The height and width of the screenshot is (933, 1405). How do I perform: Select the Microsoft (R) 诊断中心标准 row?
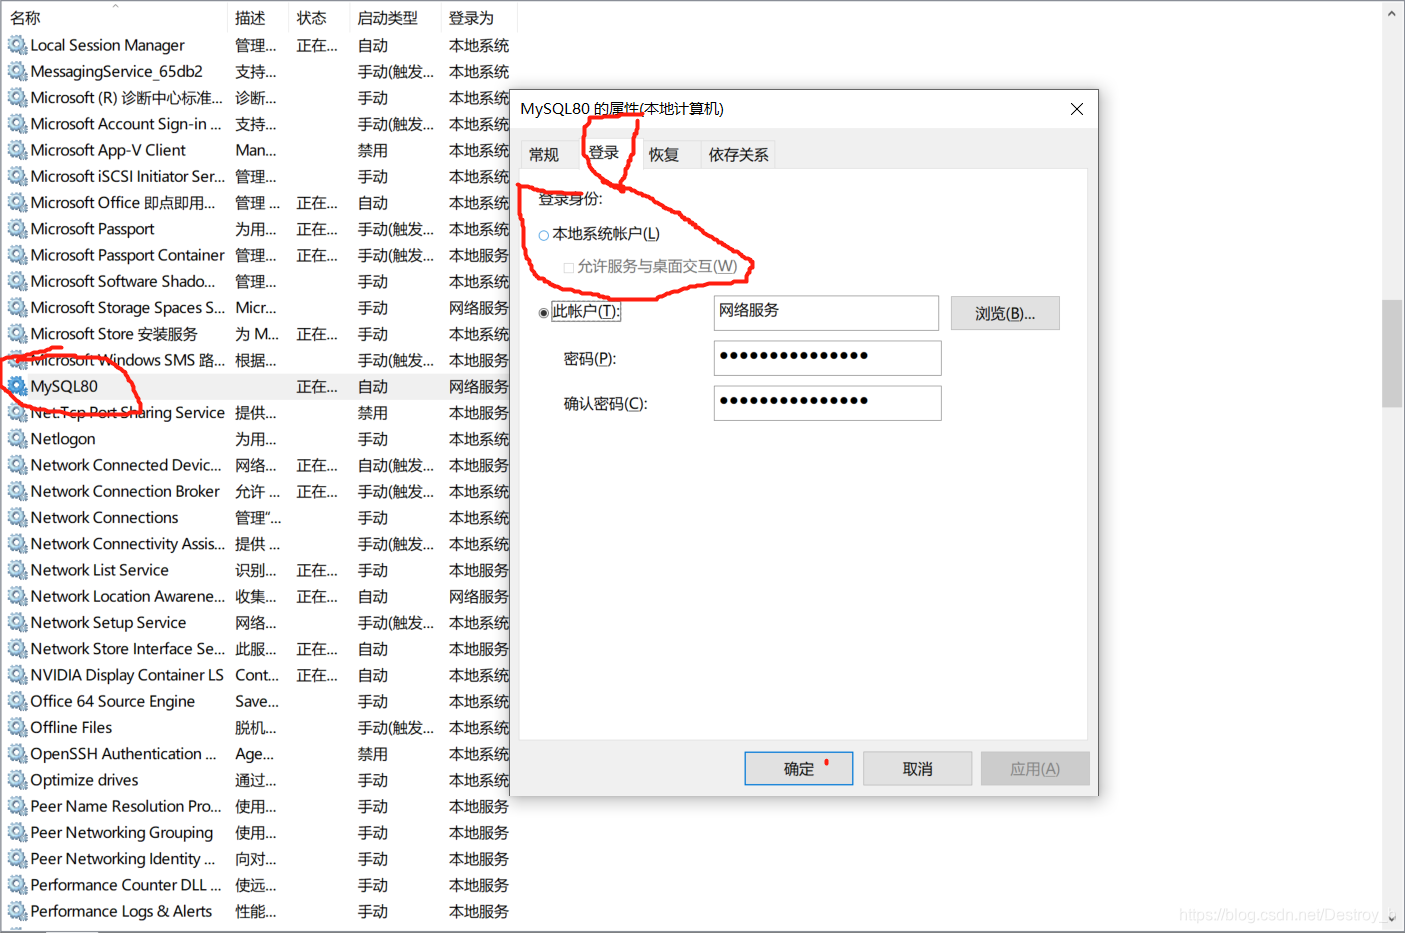(258, 98)
